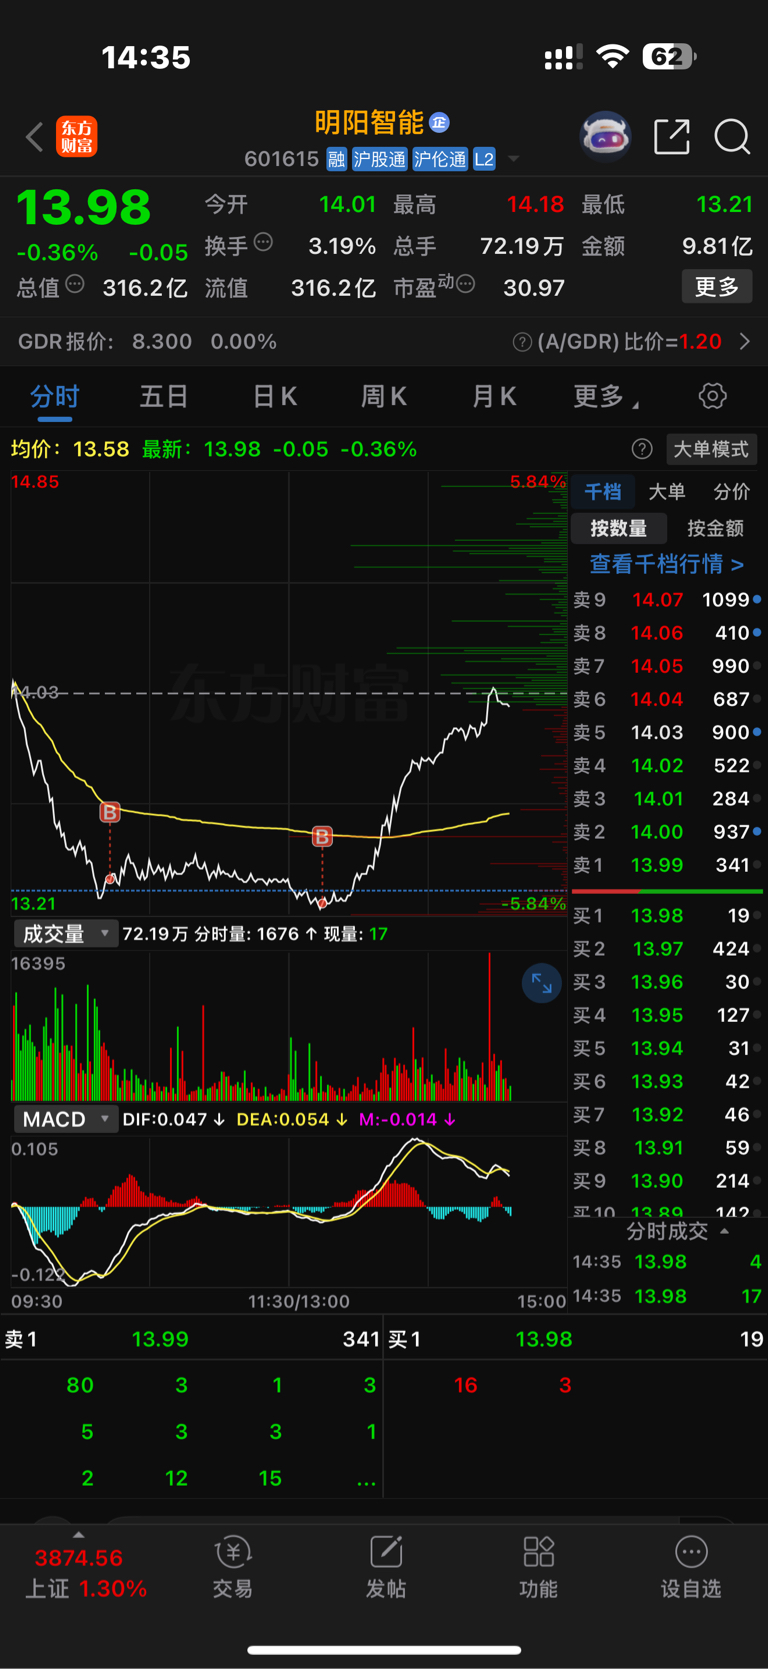Tap the back arrow icon

click(x=35, y=137)
